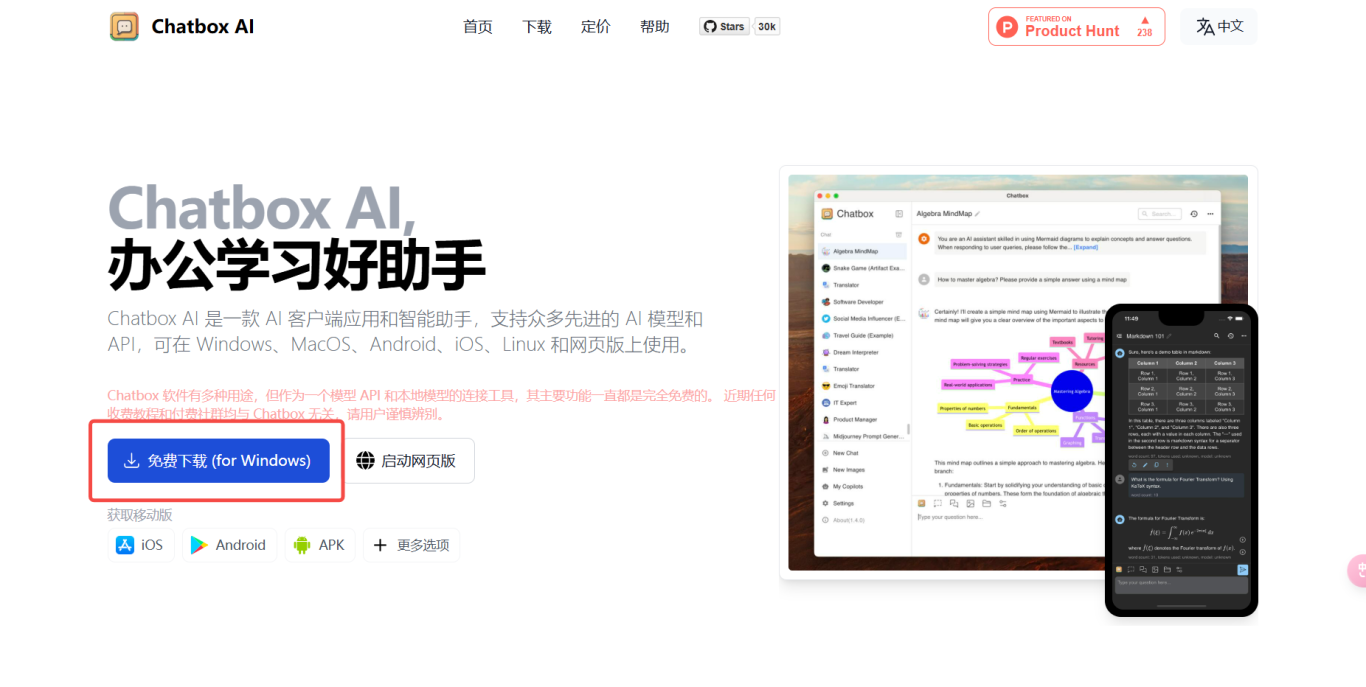Open the dark phone mockup image
1366x687 pixels.
click(x=1181, y=460)
